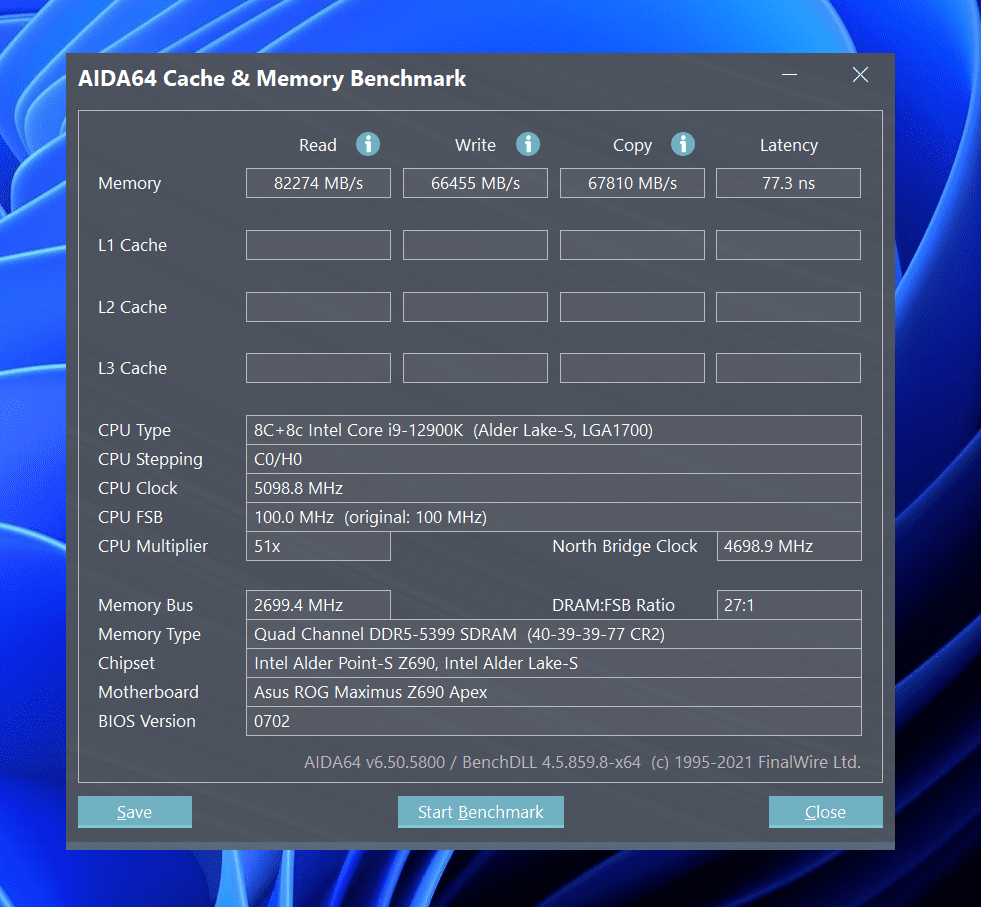Select Chipset value Intel Alder Point-S Z690
The image size is (981, 907).
[554, 663]
